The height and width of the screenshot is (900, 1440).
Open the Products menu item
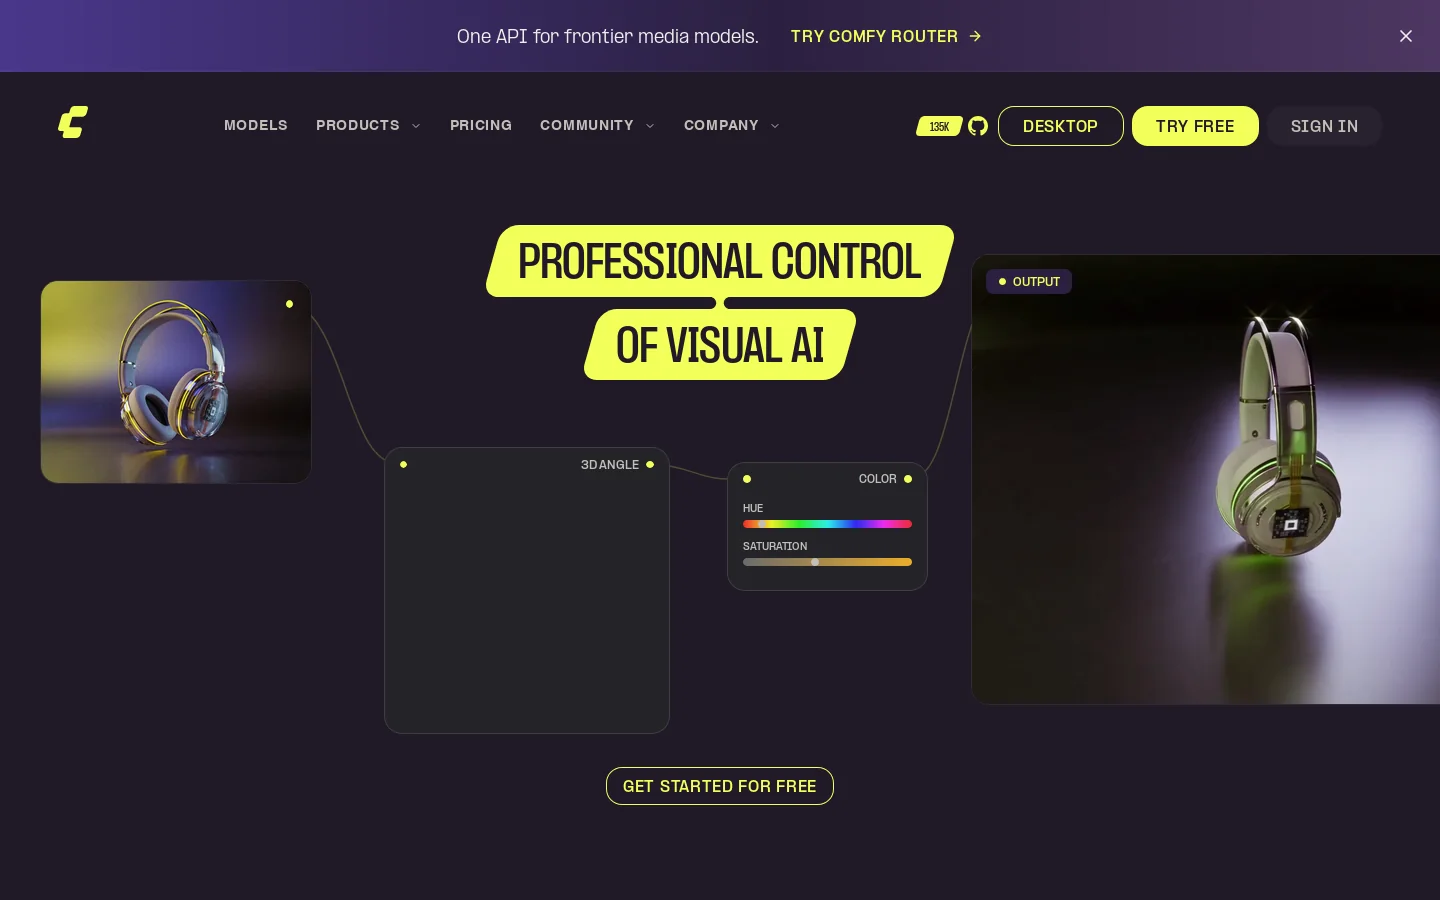[x=358, y=125]
